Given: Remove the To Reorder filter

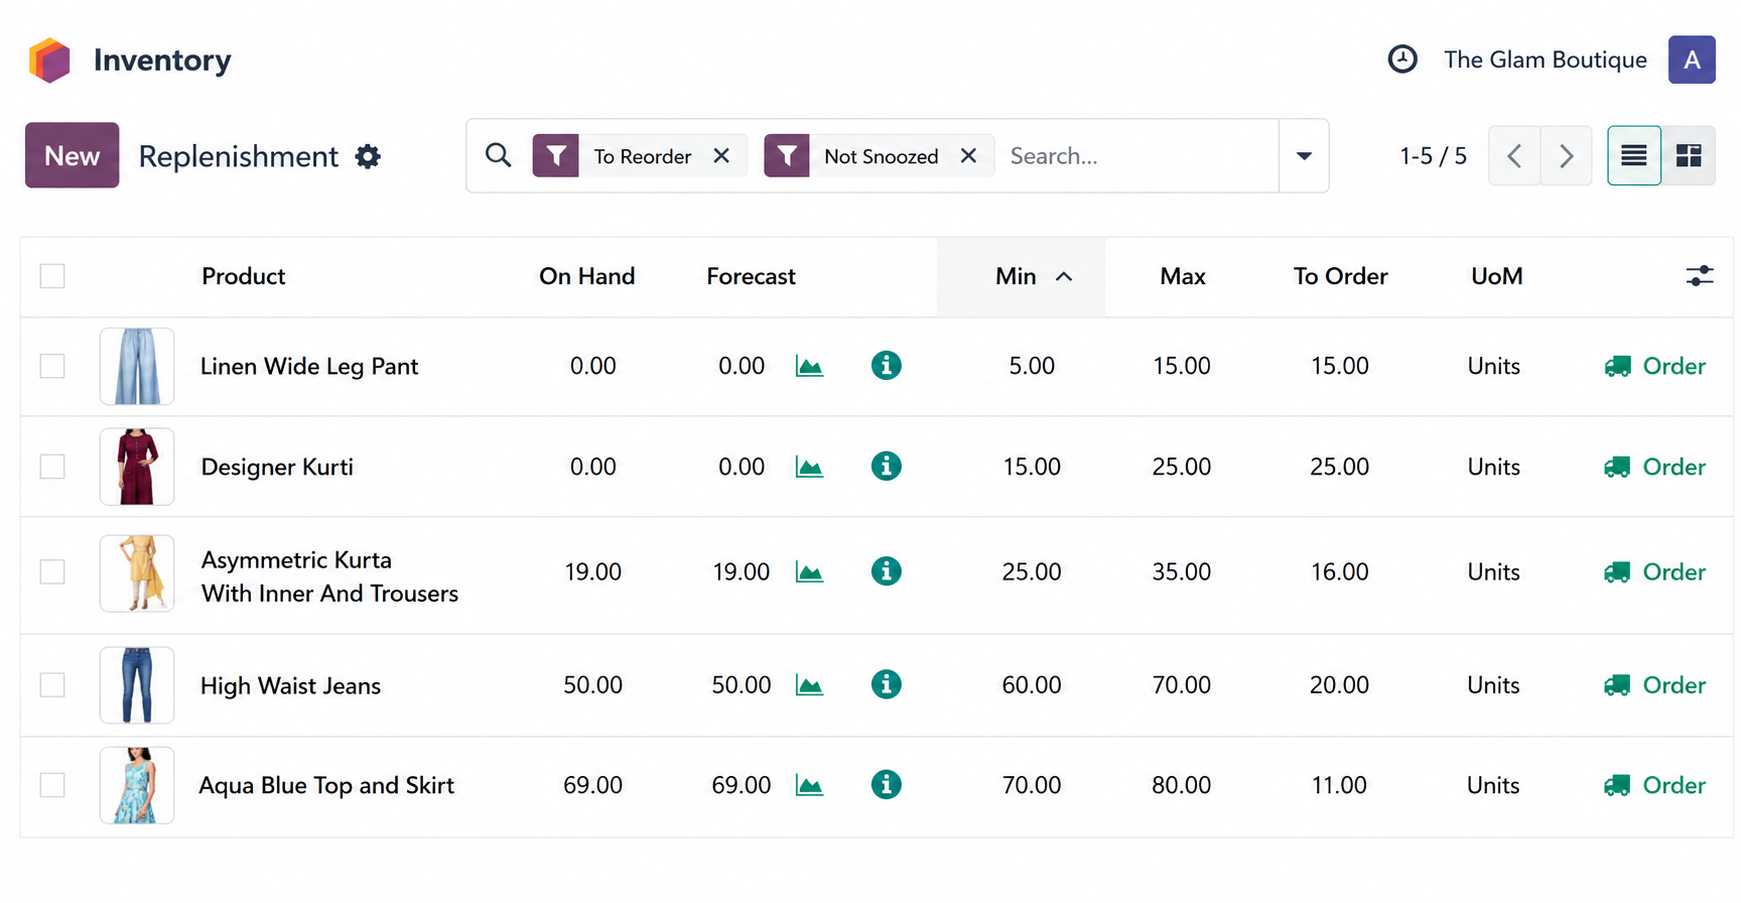Looking at the screenshot, I should 721,156.
